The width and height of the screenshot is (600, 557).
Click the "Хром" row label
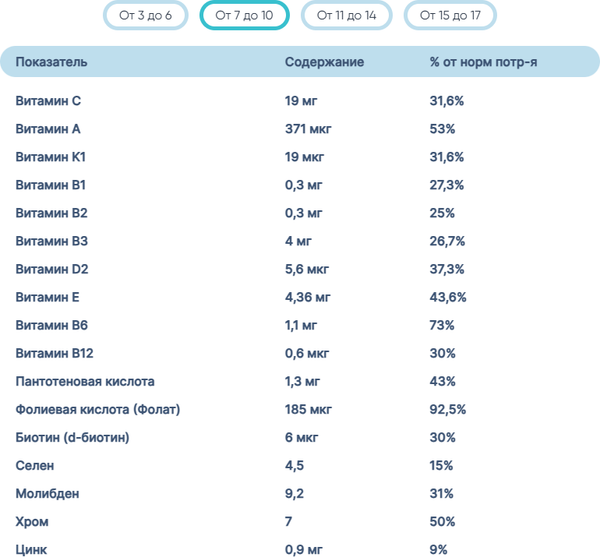[32, 521]
